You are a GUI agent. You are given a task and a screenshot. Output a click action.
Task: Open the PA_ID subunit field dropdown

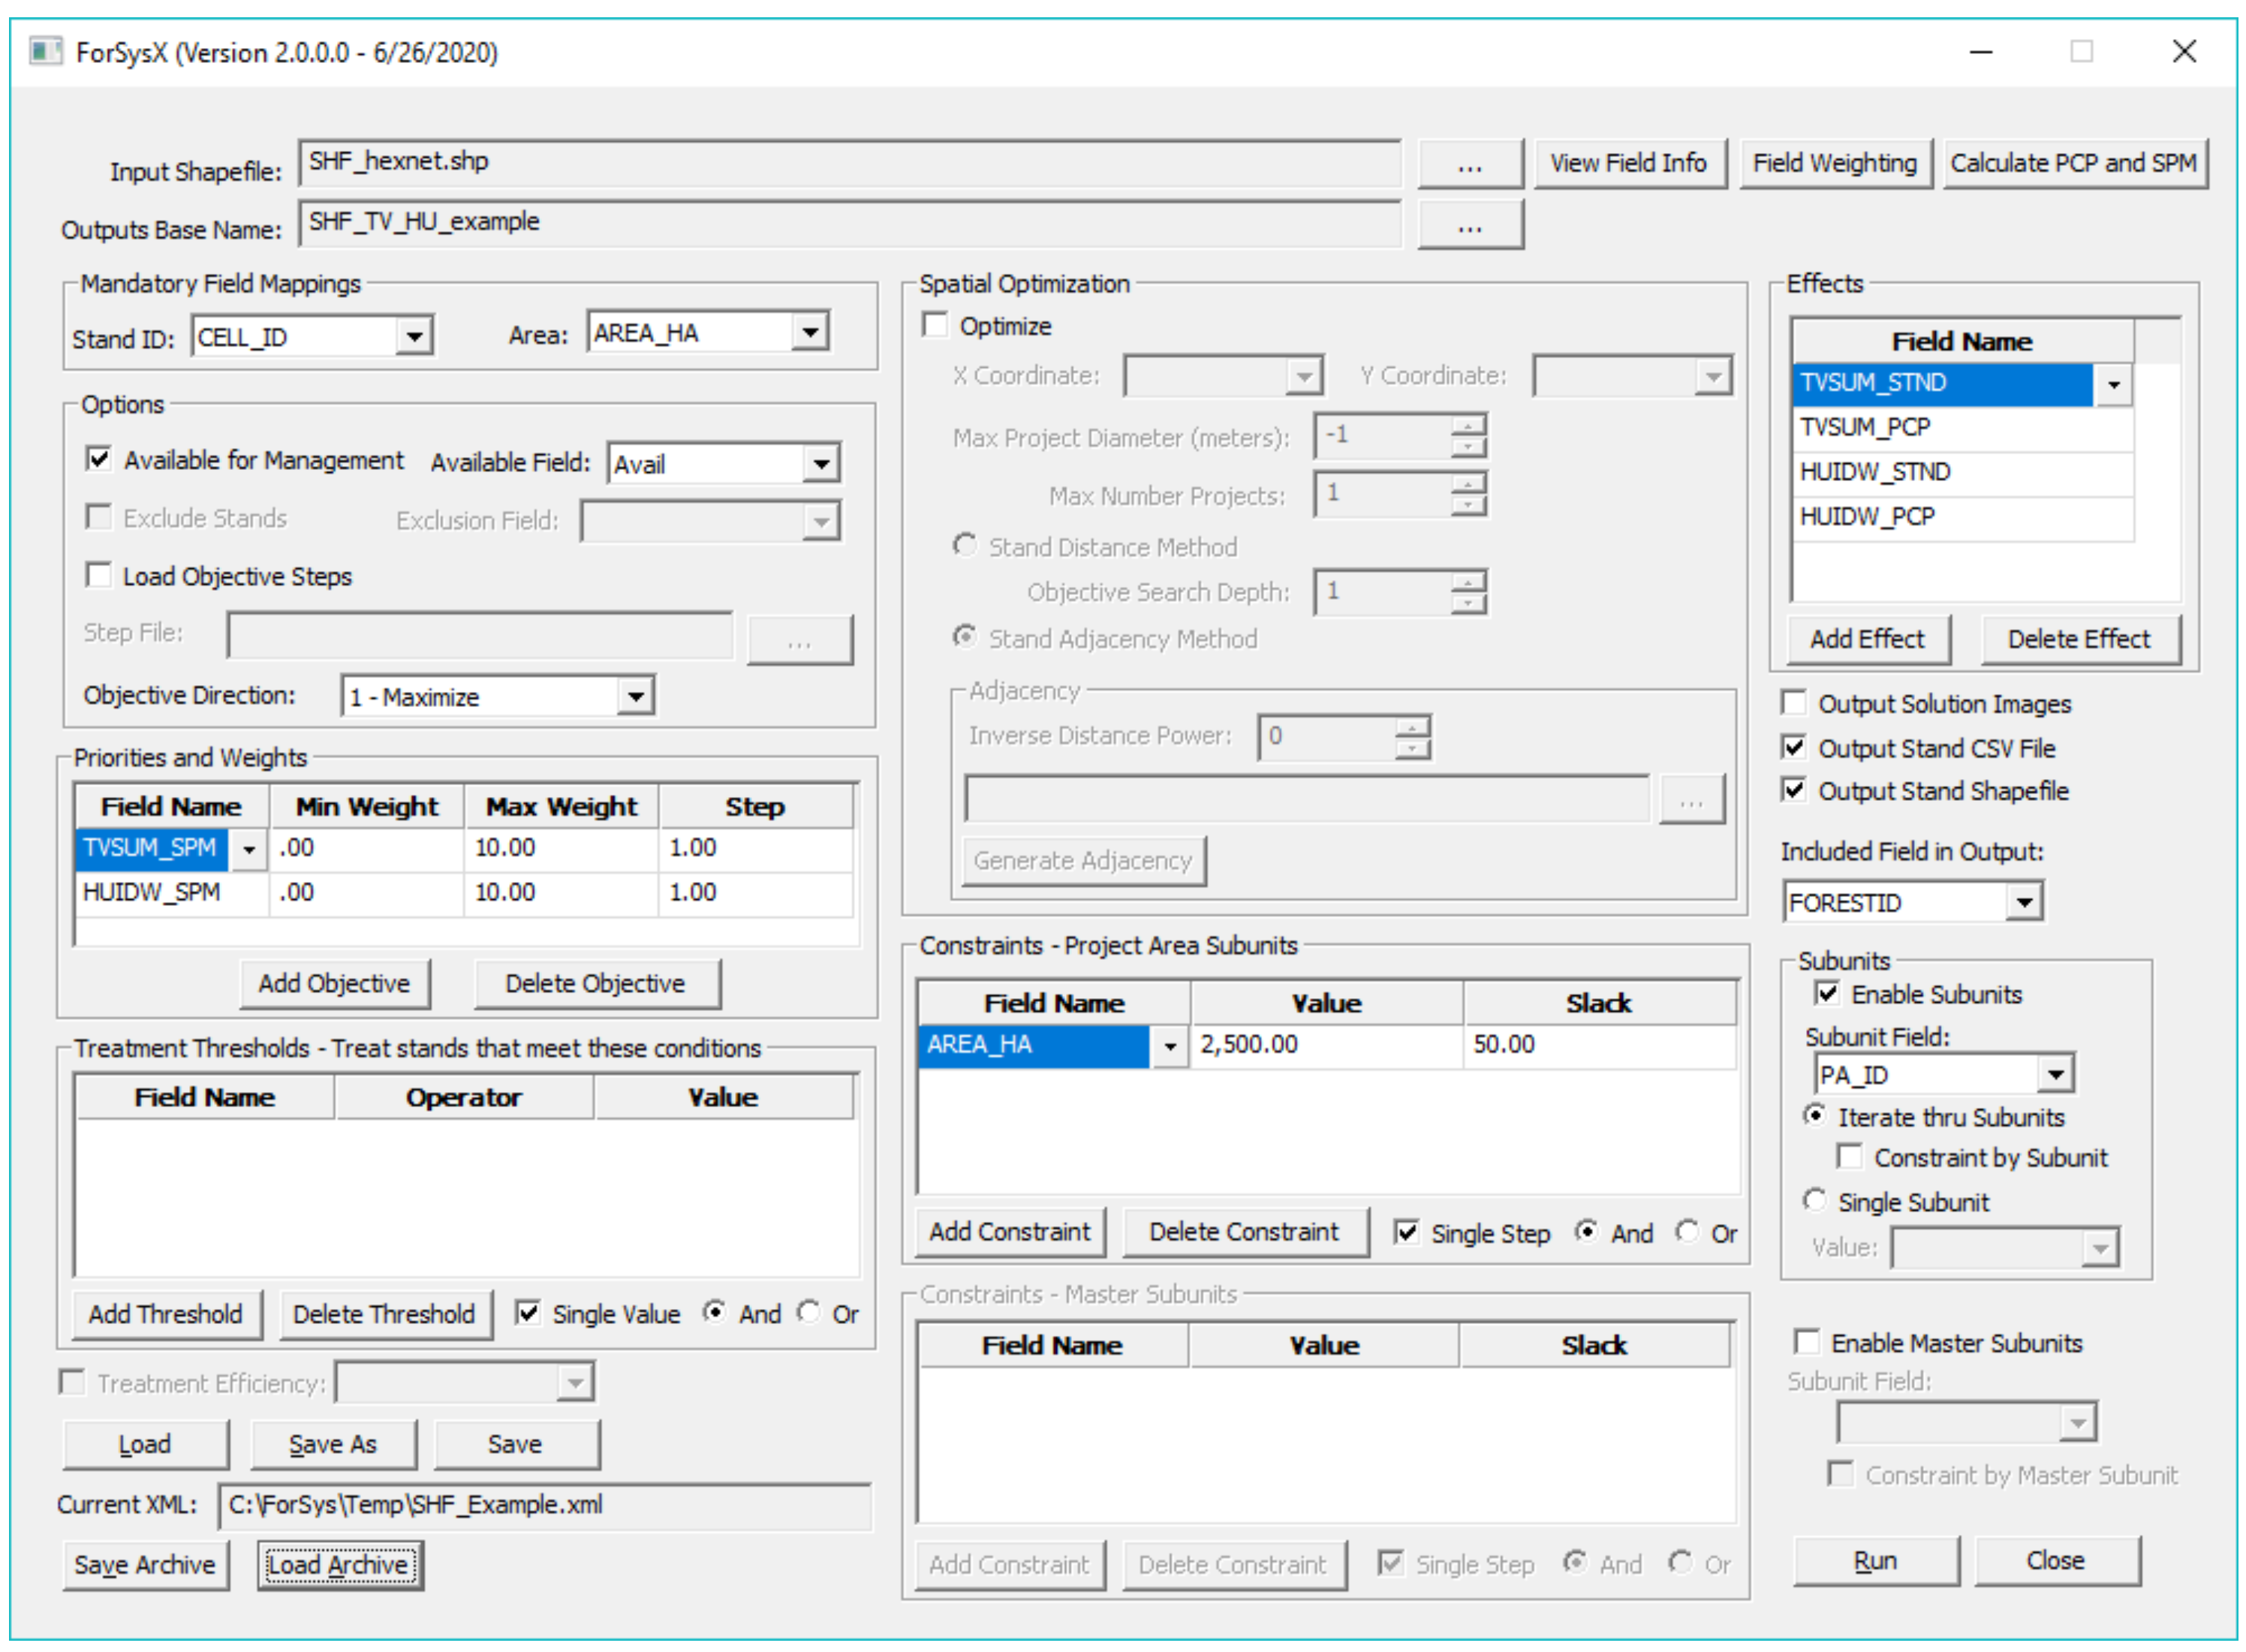point(2055,1075)
